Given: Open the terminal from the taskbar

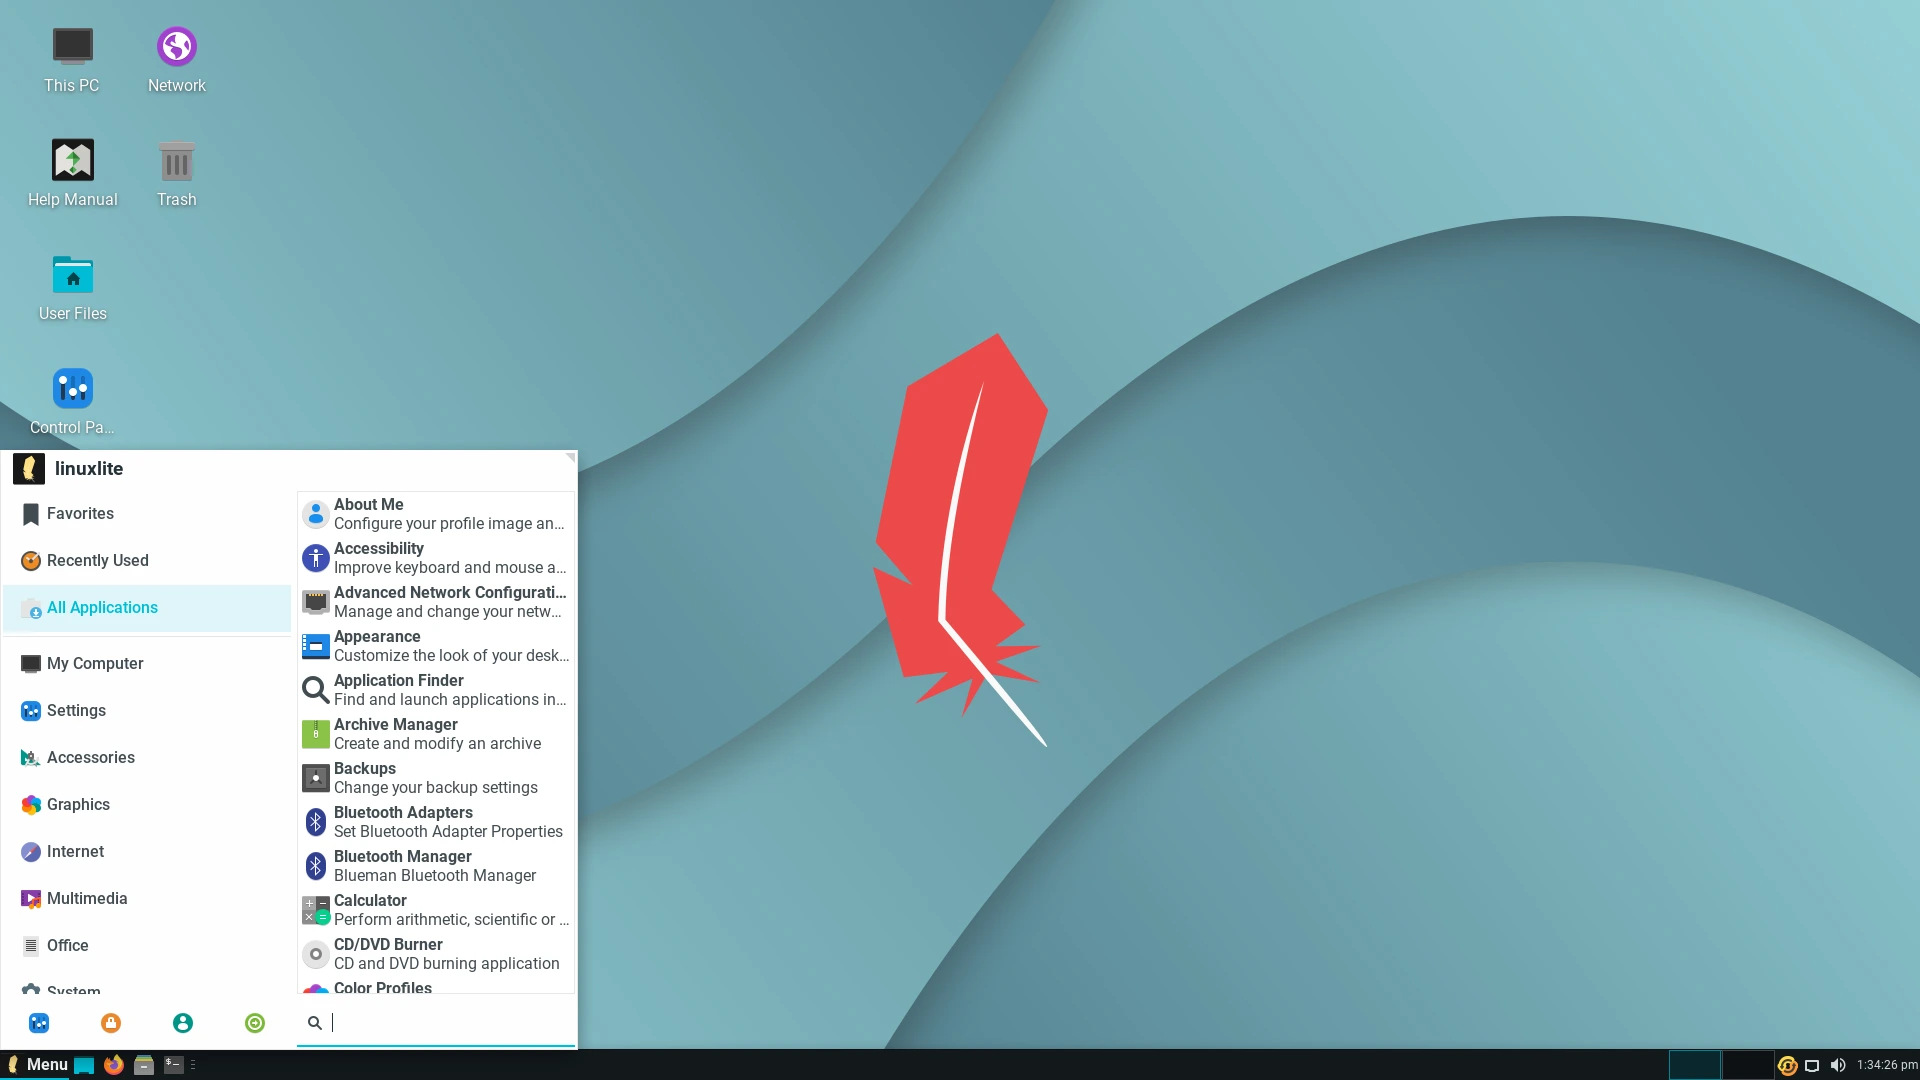Looking at the screenshot, I should pyautogui.click(x=174, y=1065).
